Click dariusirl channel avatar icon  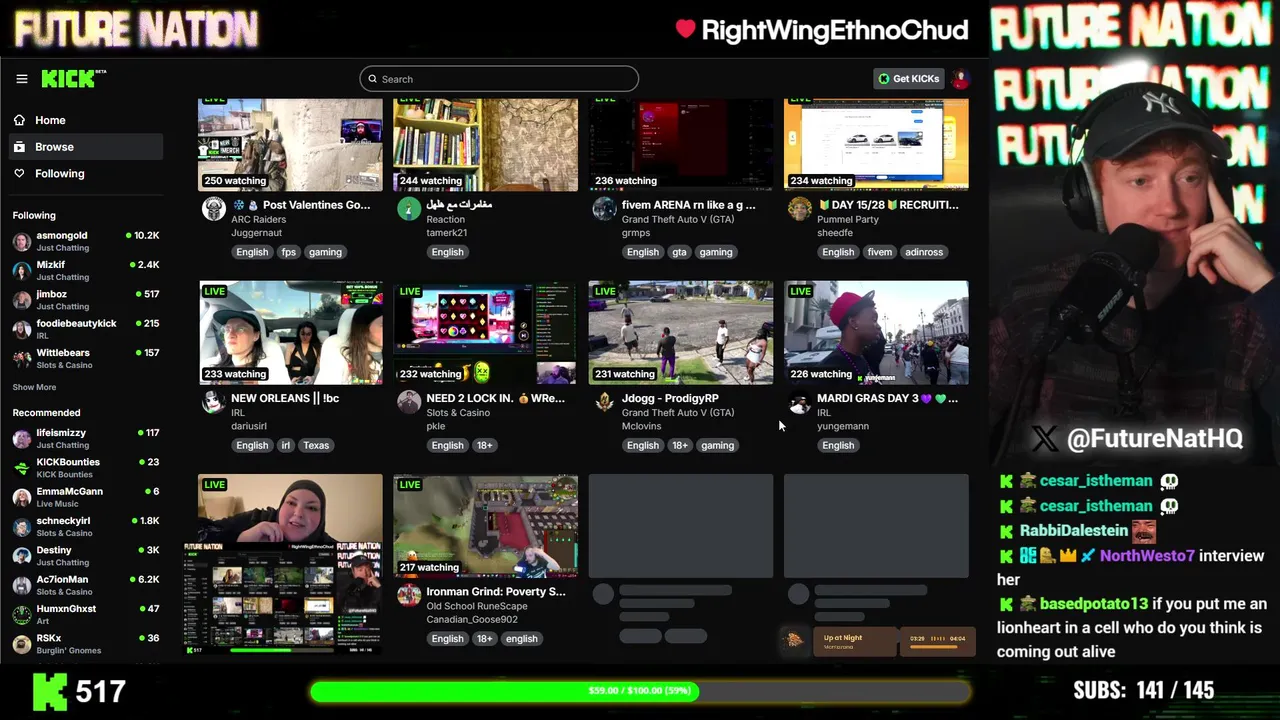213,402
